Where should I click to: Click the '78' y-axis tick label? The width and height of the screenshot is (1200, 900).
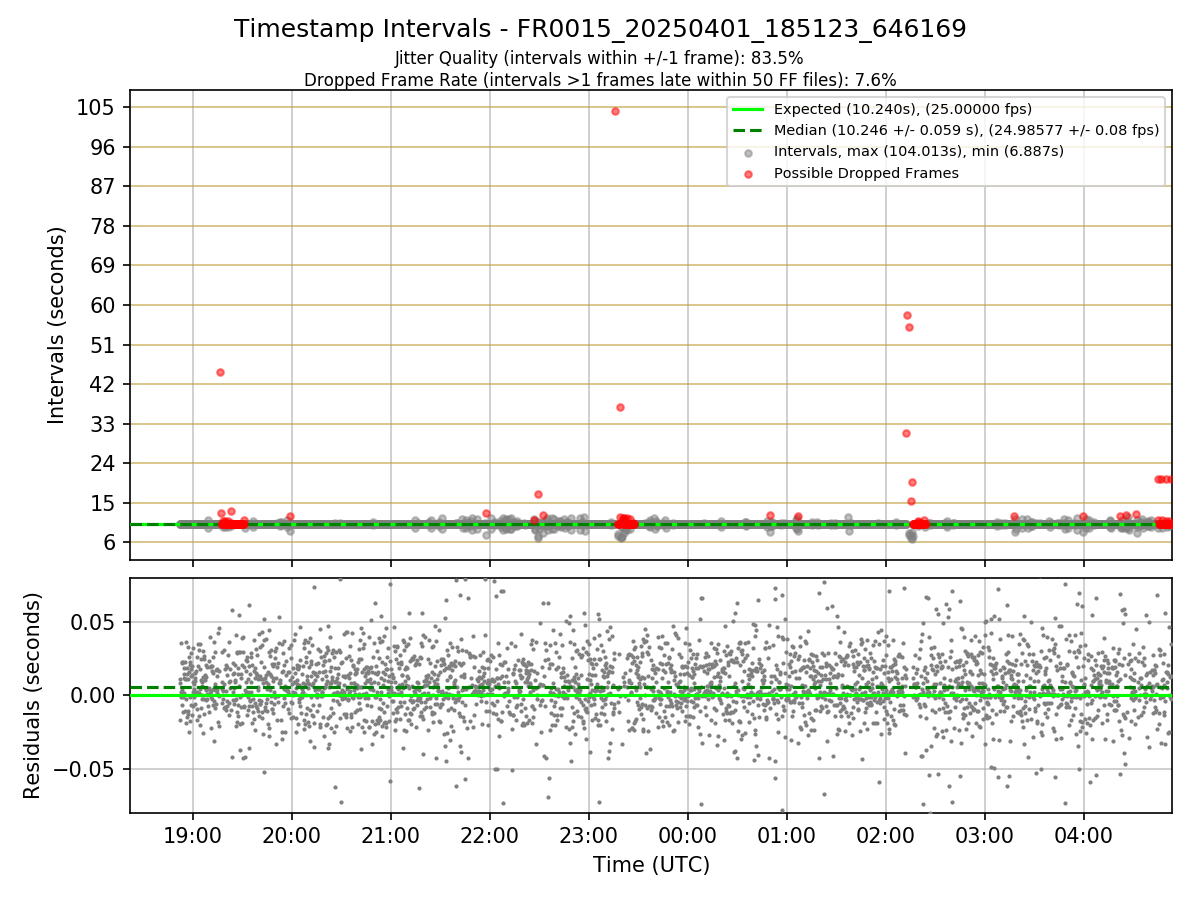click(x=102, y=226)
